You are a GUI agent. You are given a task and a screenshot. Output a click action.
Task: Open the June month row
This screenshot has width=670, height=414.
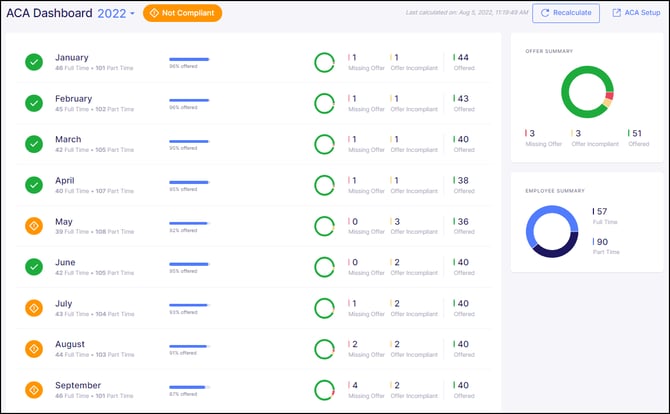253,267
